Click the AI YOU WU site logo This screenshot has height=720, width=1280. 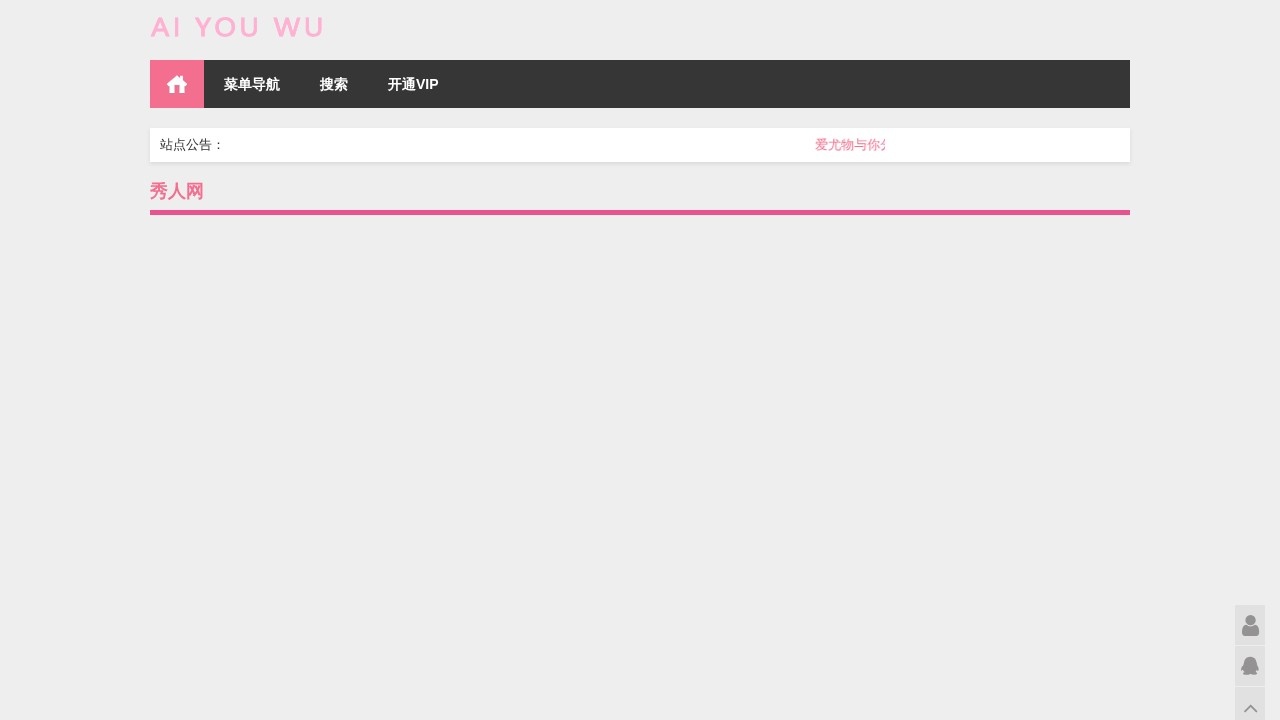tap(237, 27)
